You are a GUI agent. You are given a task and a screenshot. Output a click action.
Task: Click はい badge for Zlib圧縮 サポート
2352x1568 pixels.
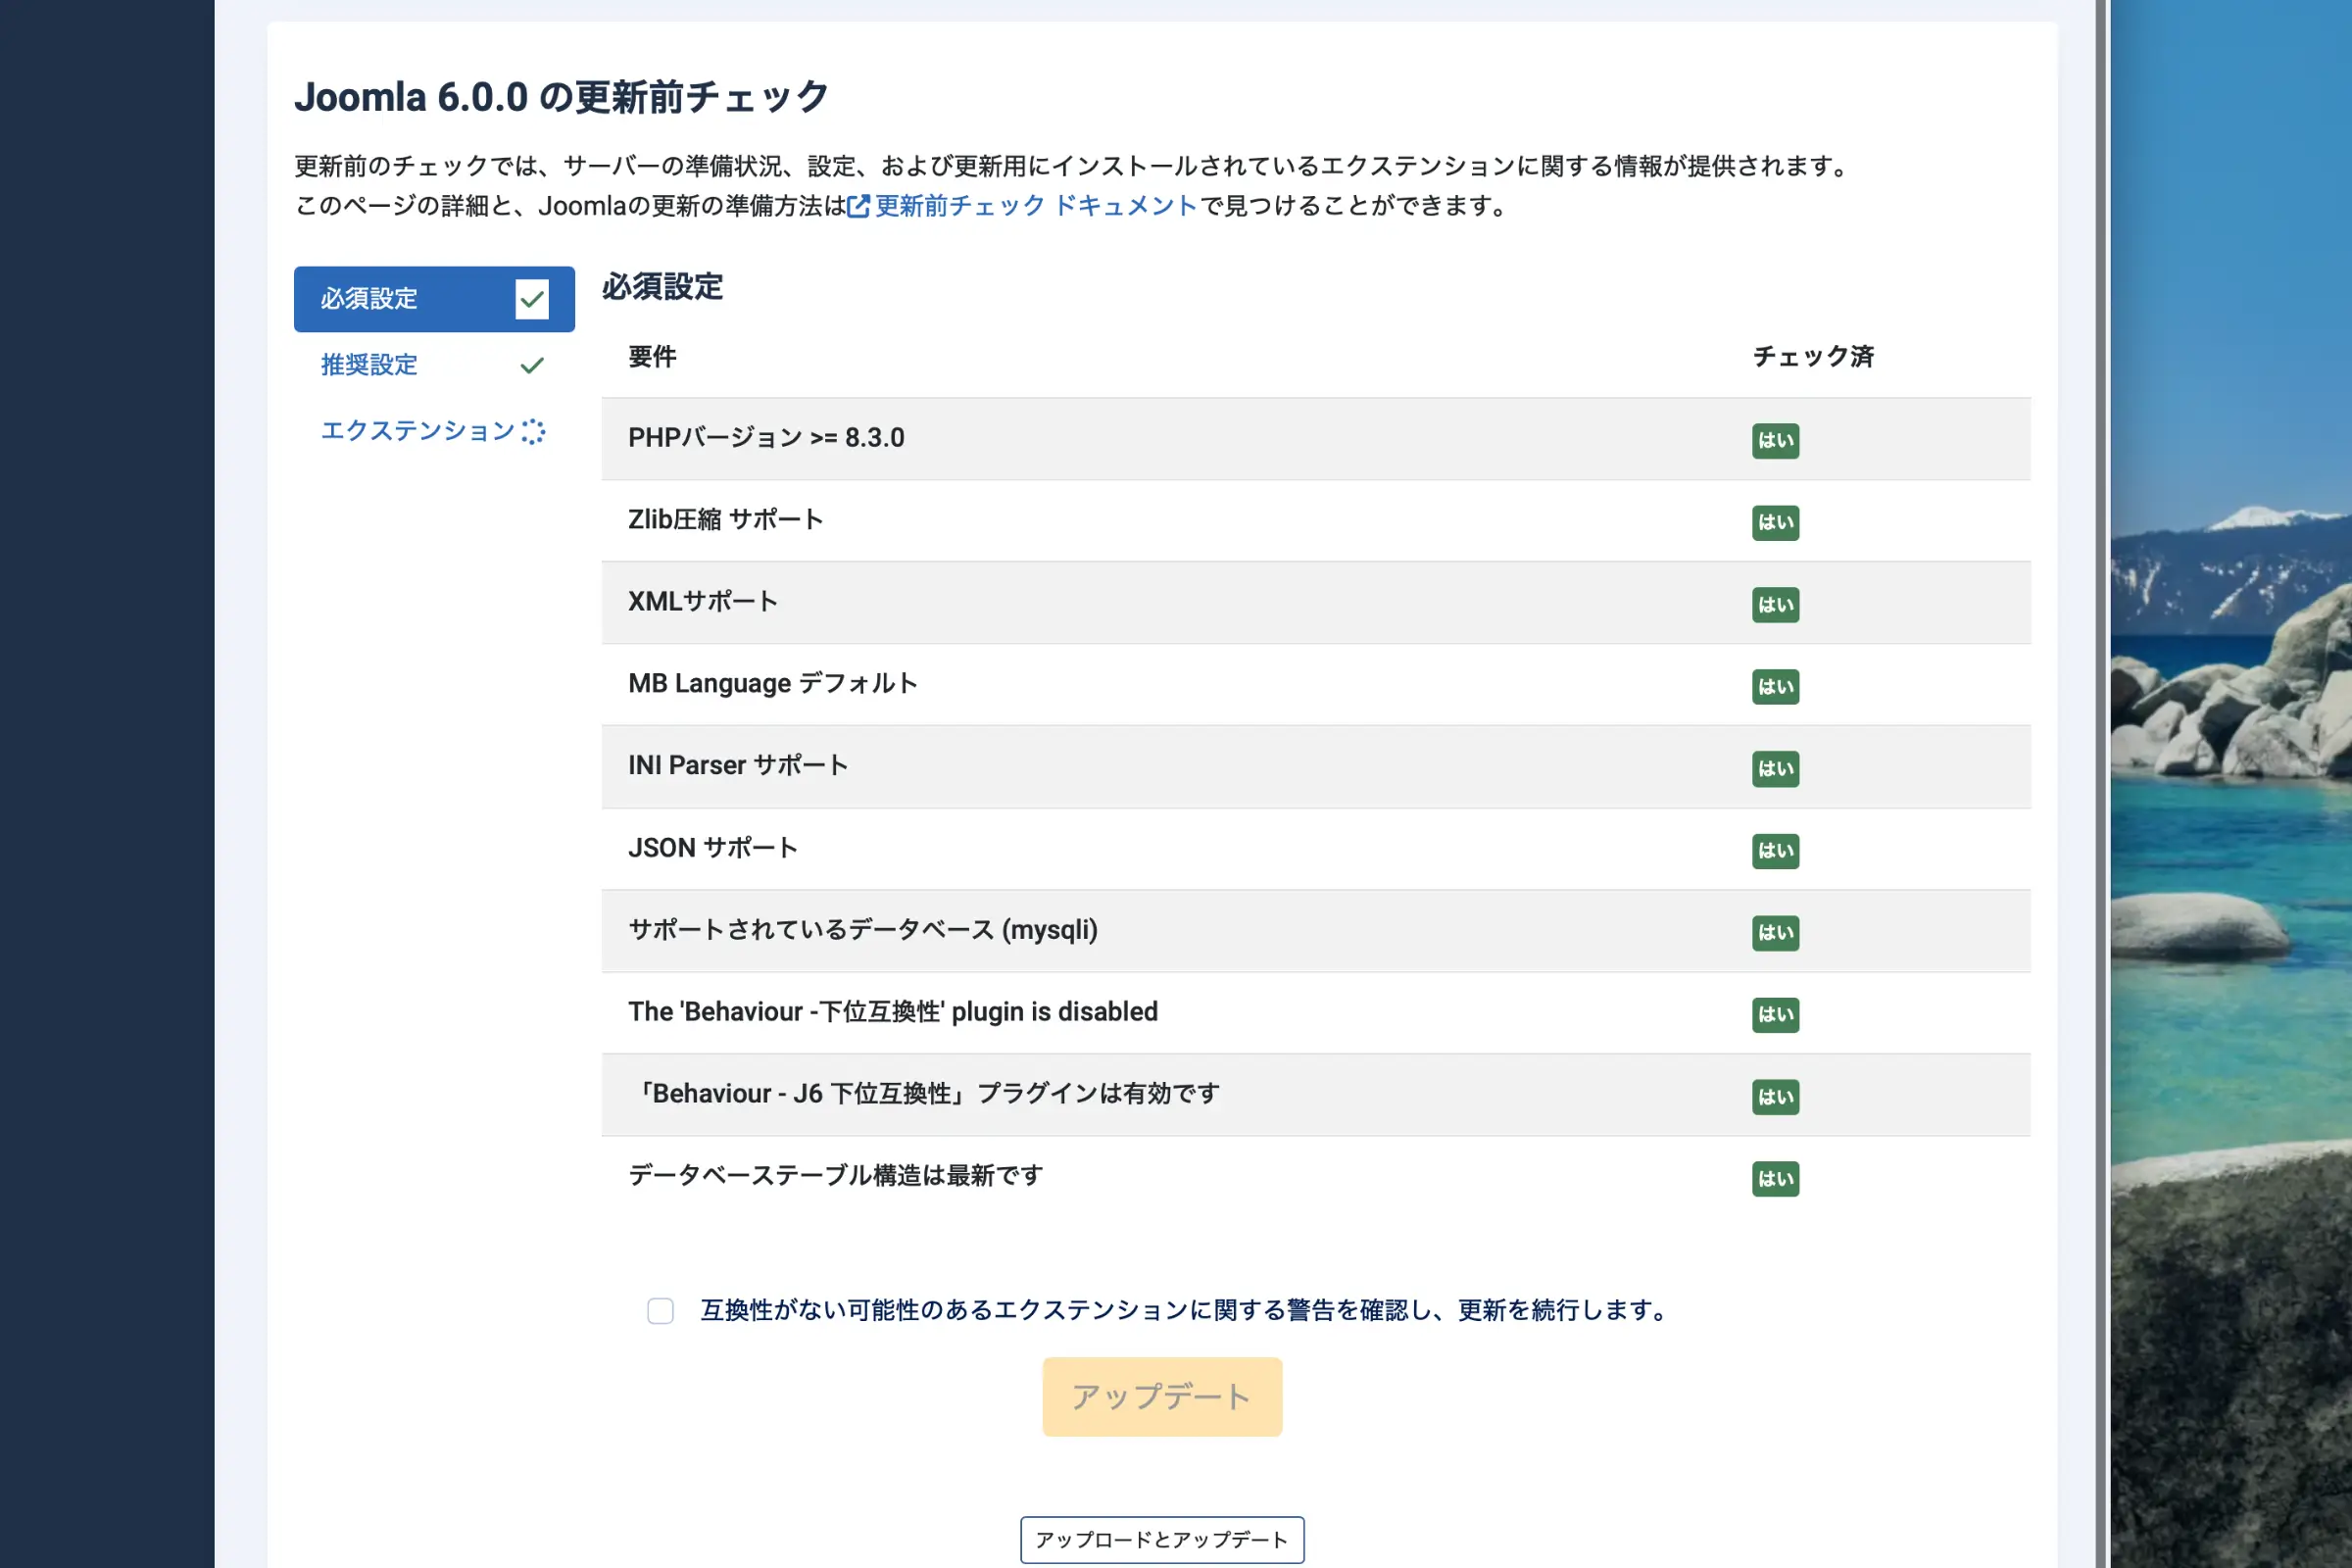[x=1775, y=522]
